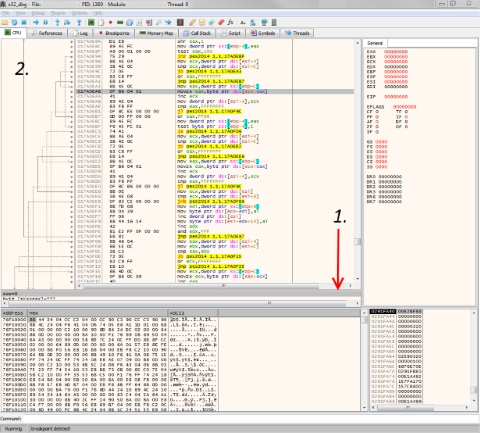
Task: Open the Options menu
Action: coord(79,13)
